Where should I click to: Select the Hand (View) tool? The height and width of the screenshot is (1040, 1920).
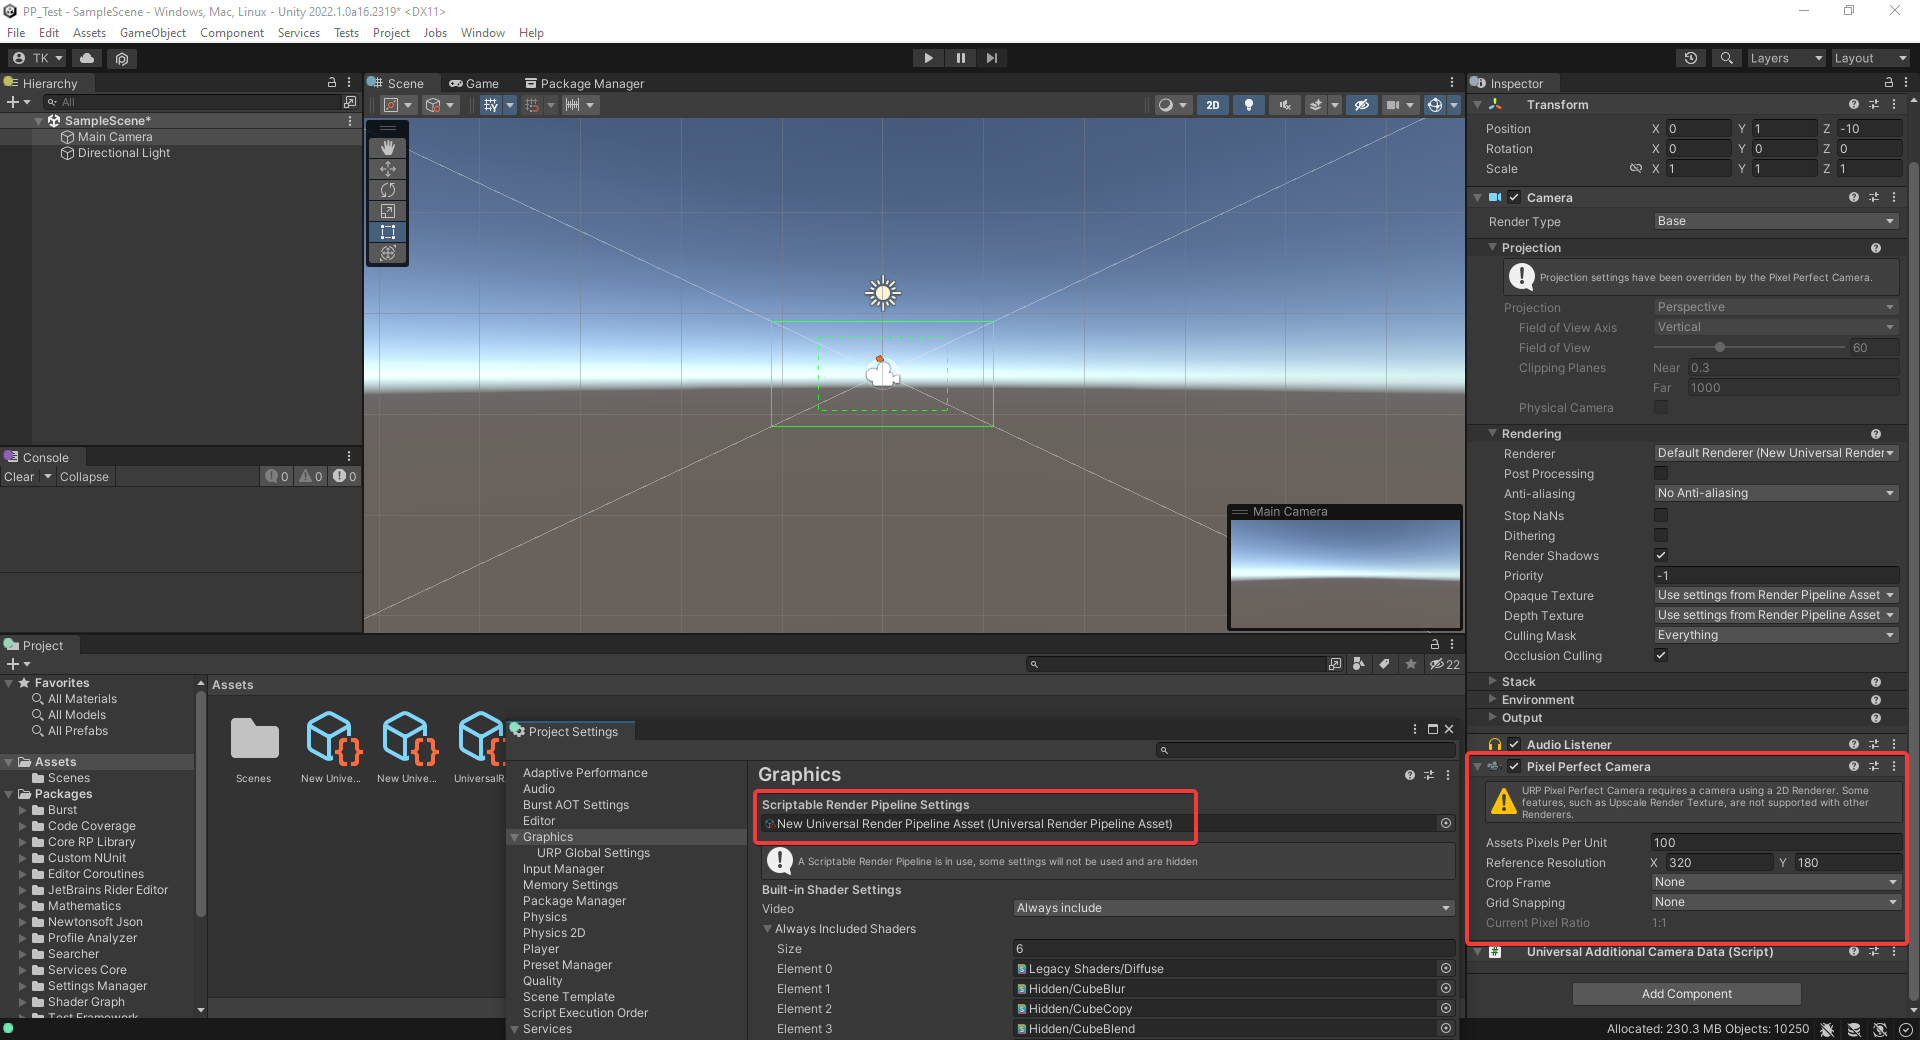[388, 147]
